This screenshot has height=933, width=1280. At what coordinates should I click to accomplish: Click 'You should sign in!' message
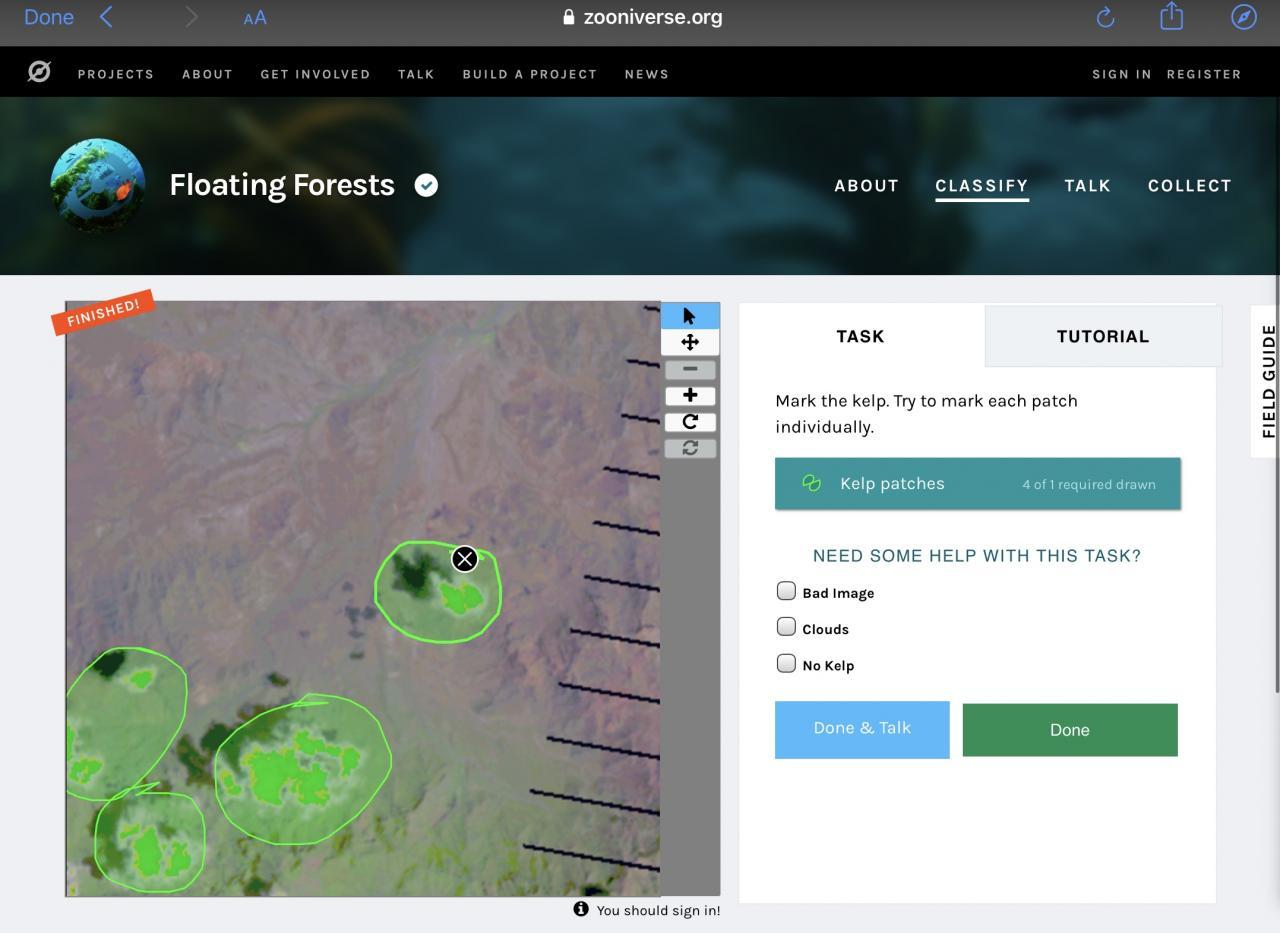(x=658, y=910)
